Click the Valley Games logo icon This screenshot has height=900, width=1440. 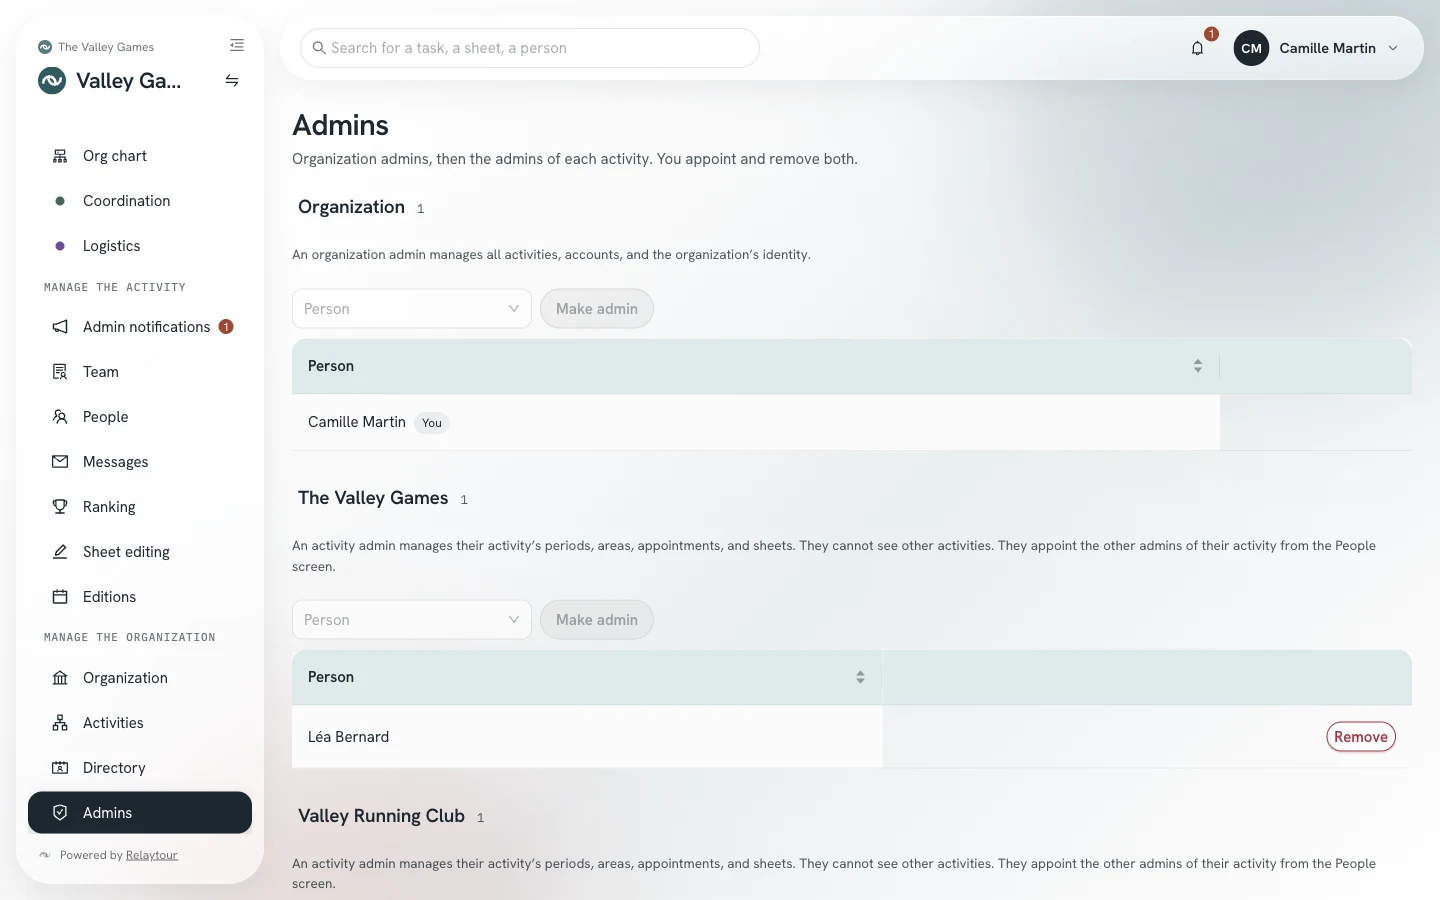click(x=52, y=81)
